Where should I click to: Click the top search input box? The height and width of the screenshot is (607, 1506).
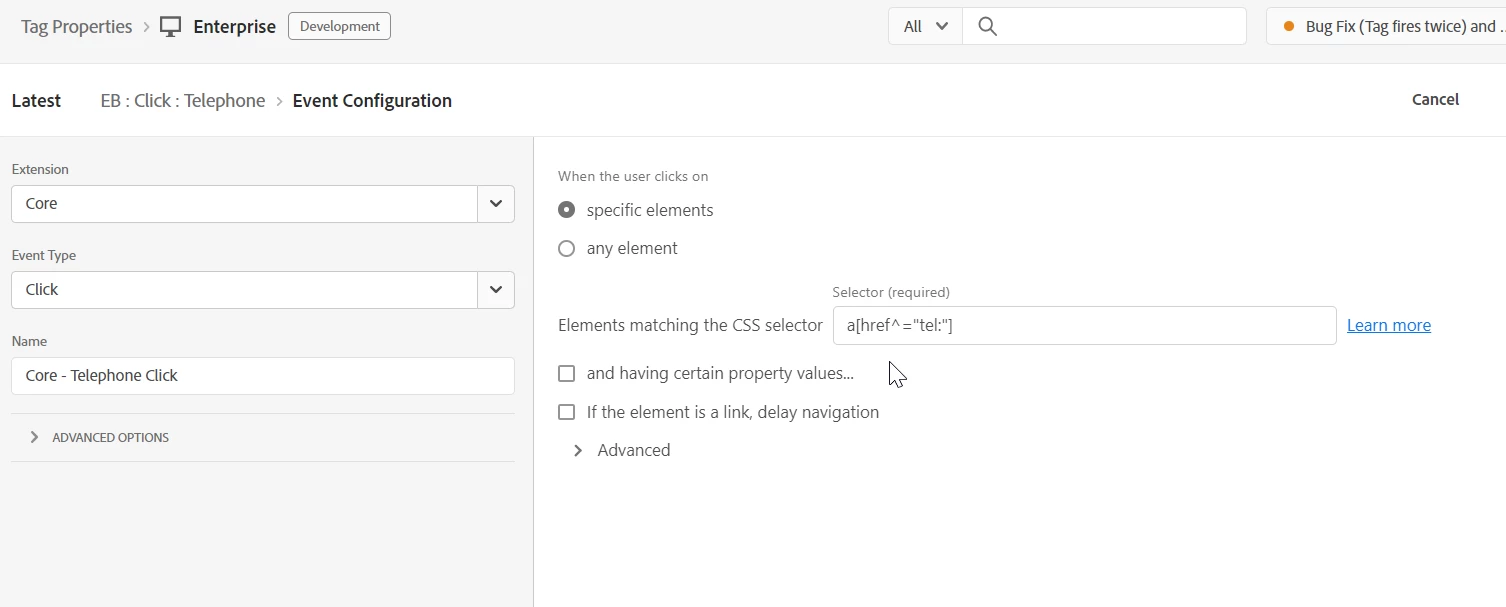click(x=1120, y=27)
